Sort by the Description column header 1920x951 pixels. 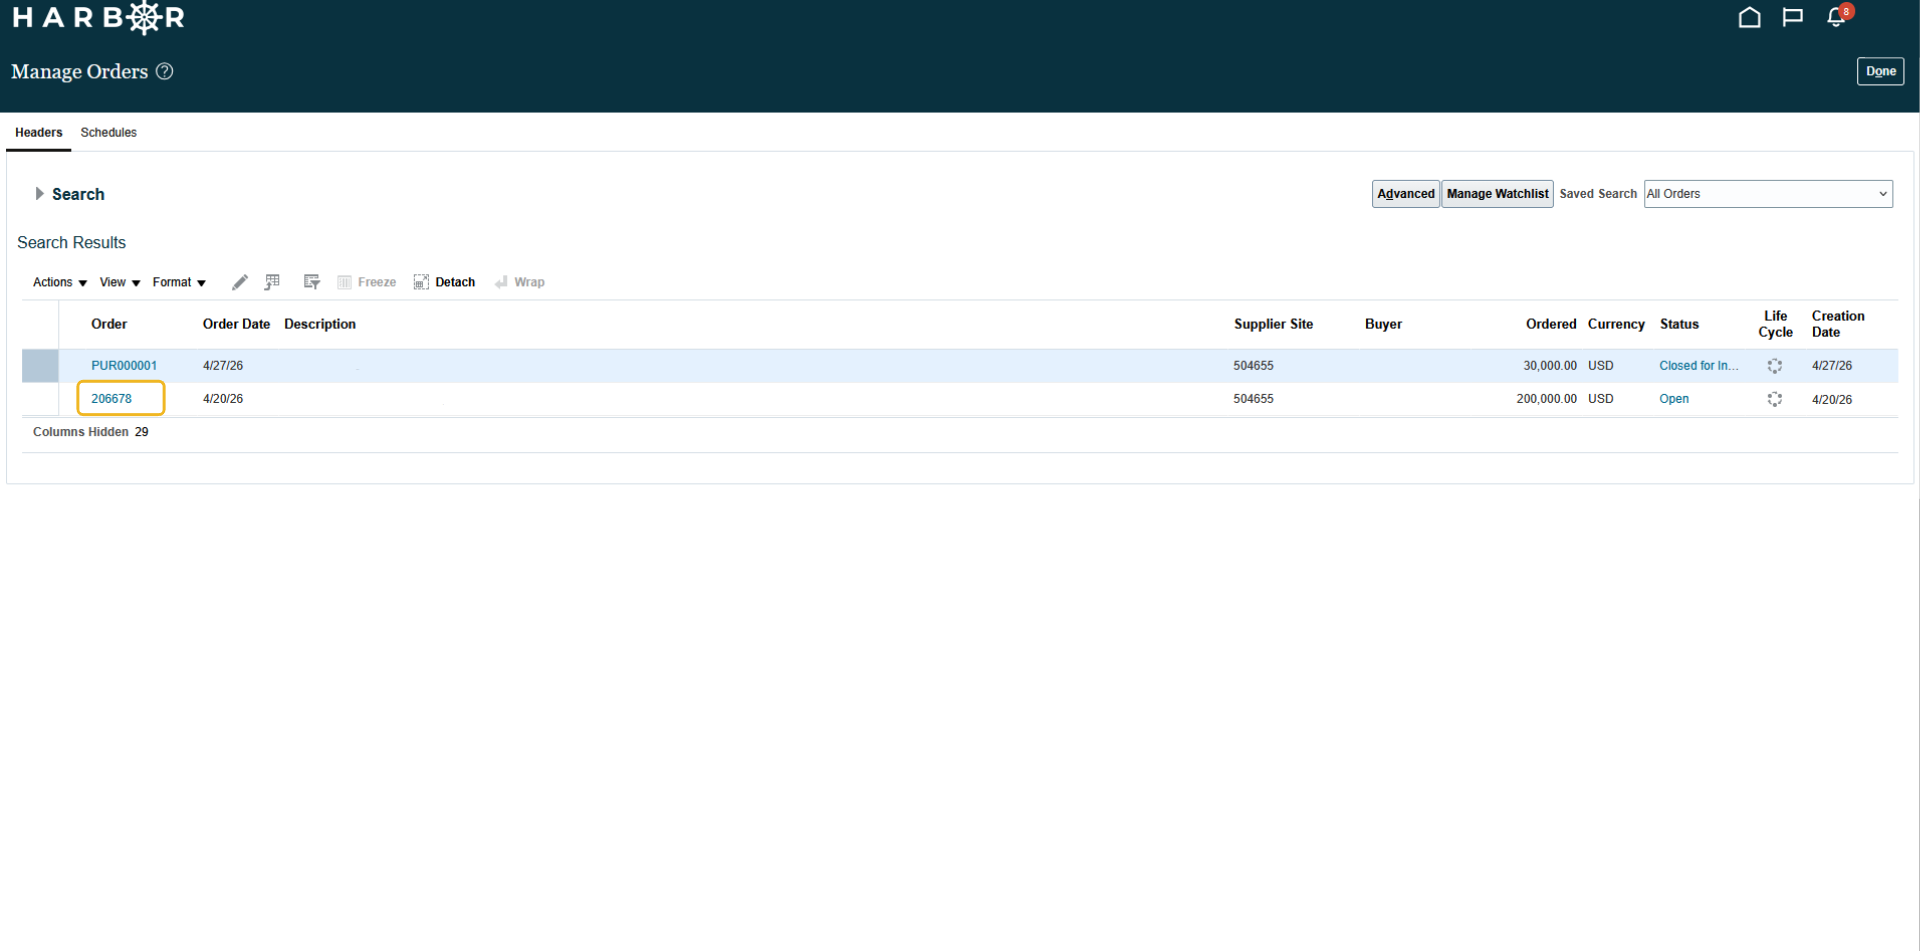click(x=320, y=324)
